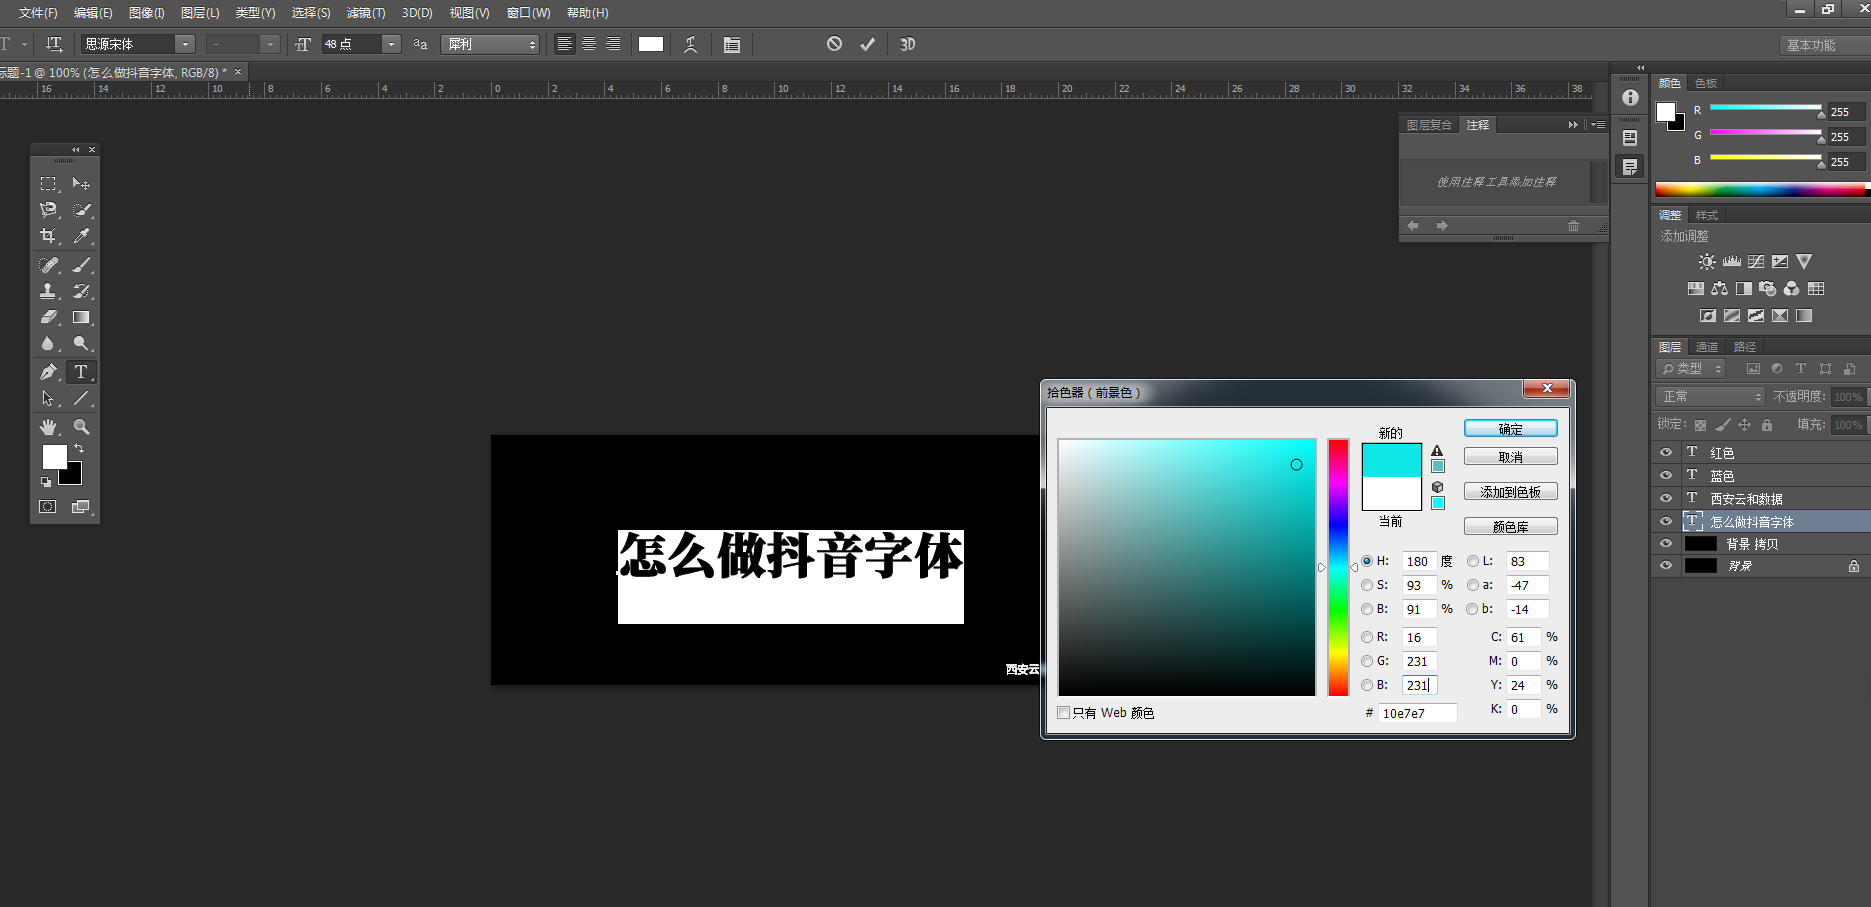Click the Quick Mask mode icon
The width and height of the screenshot is (1871, 907).
tap(47, 507)
